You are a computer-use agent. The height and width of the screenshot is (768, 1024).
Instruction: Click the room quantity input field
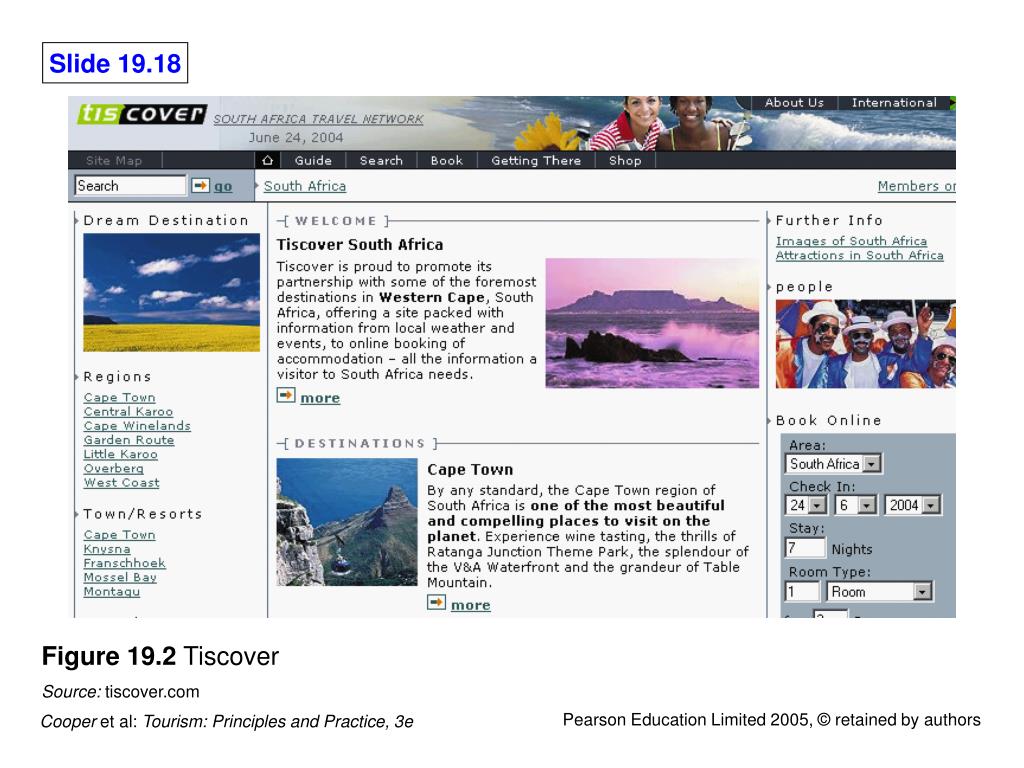click(802, 592)
